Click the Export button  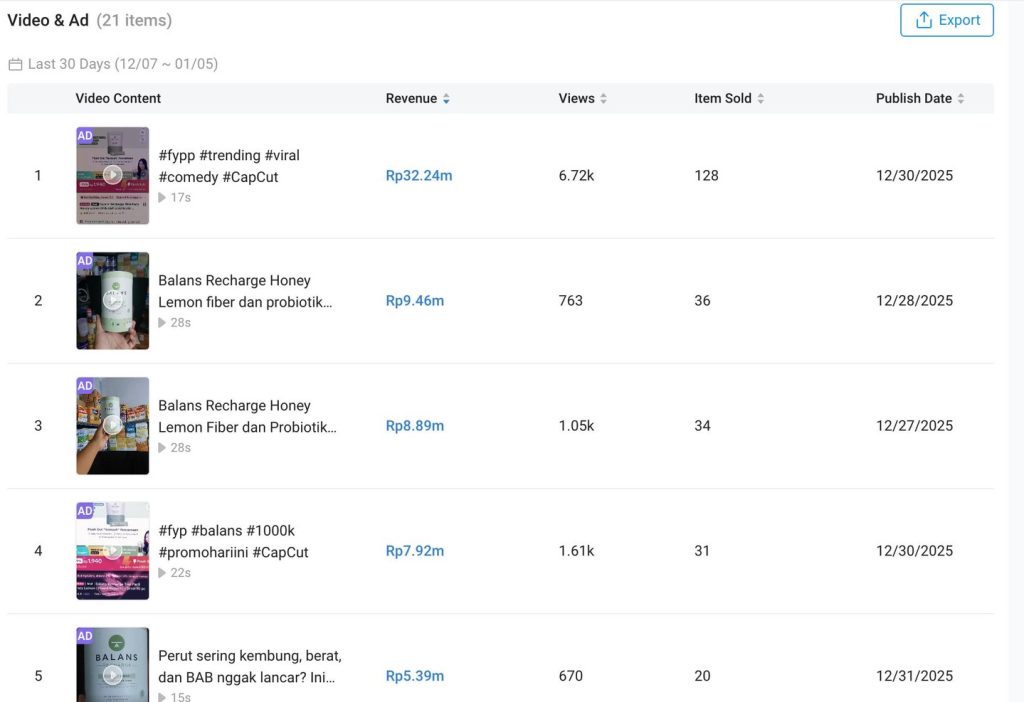[946, 19]
